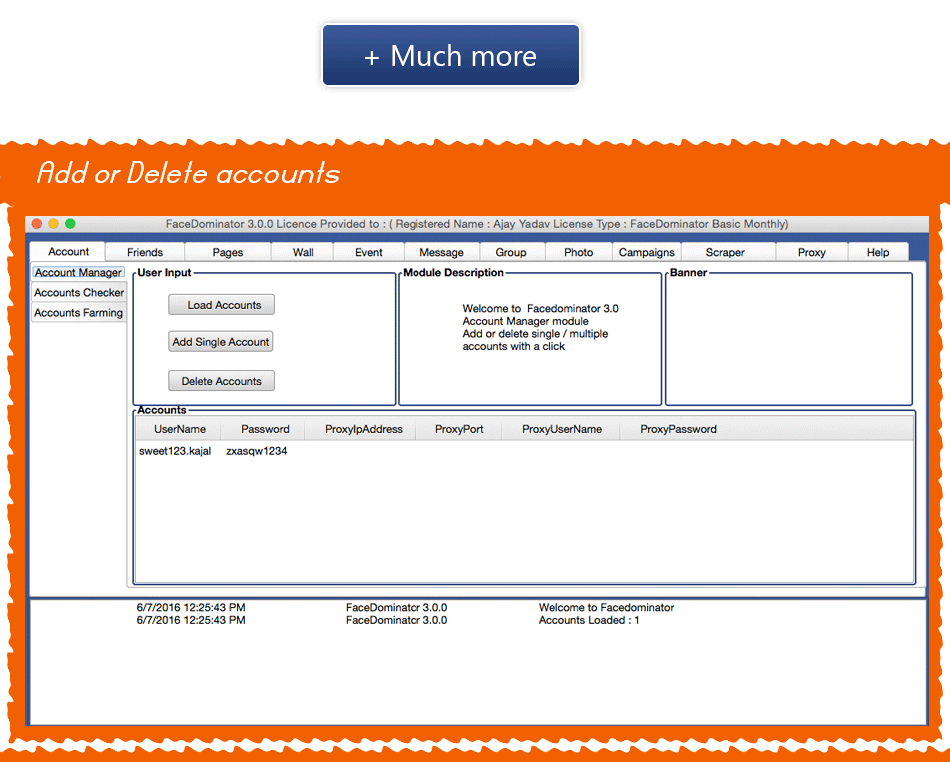The image size is (950, 762).
Task: Click the Delete Accounts button
Action: 222,381
